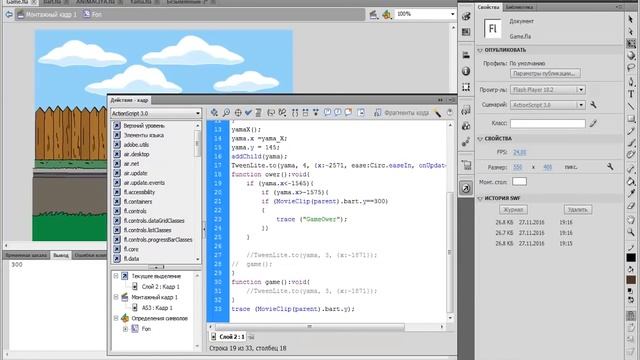Open the Color palette panel icon in dock
Image resolution: width=640 pixels, height=360 pixels.
[x=466, y=16]
